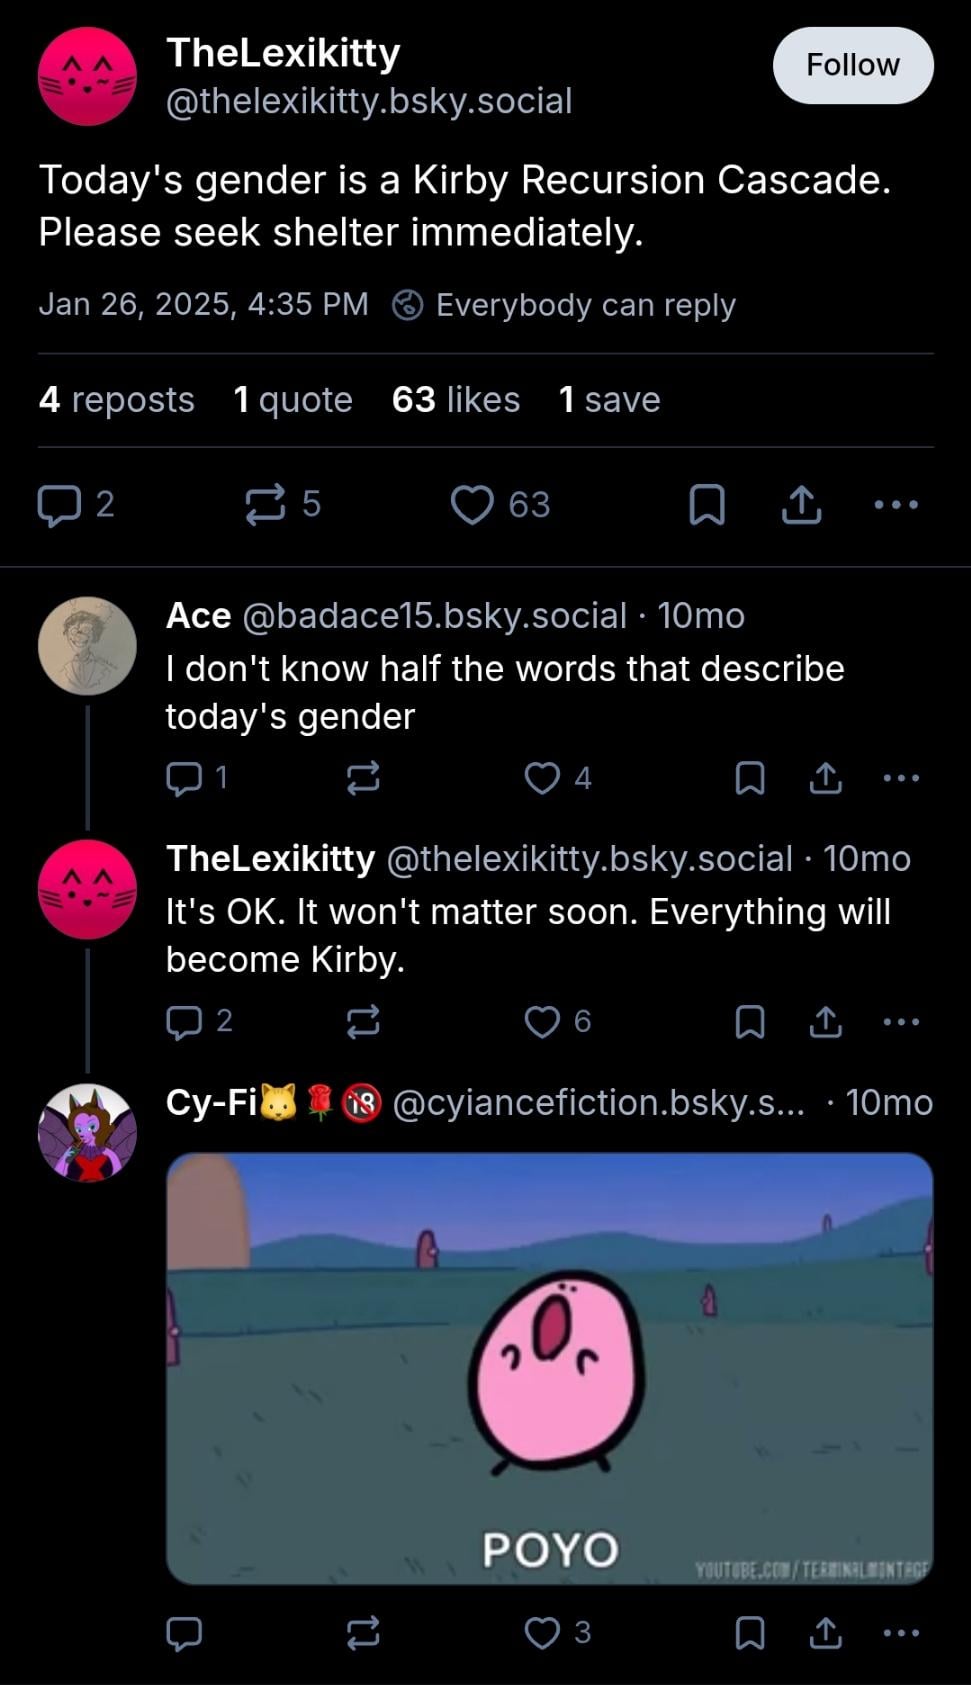
Task: View the 63 likes list
Action: pos(455,400)
